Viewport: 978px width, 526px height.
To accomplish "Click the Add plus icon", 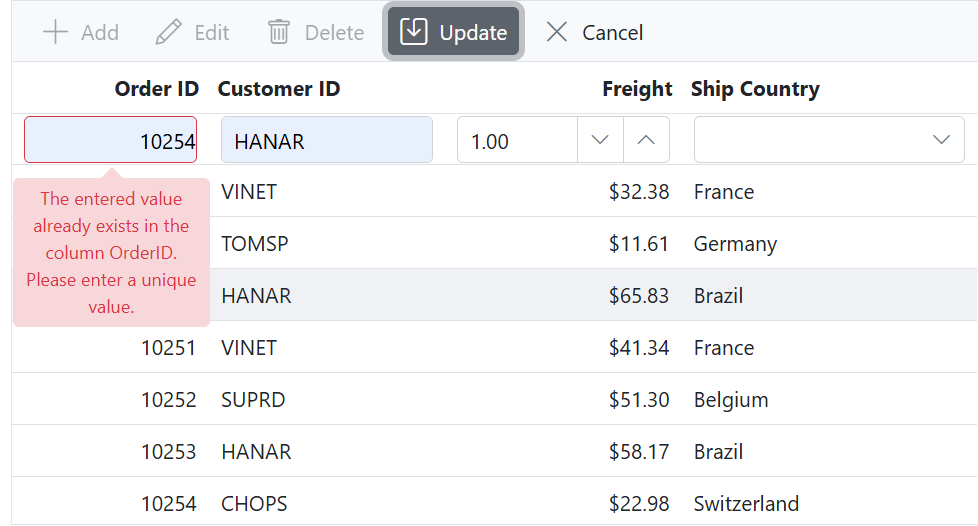I will click(56, 32).
